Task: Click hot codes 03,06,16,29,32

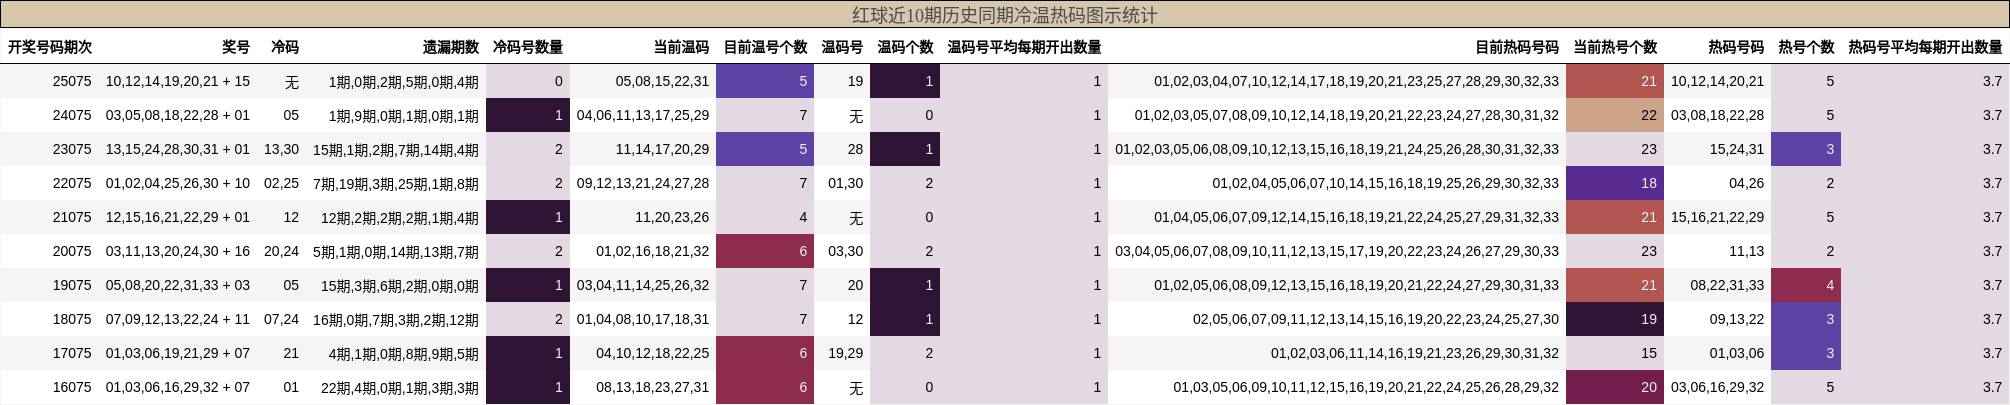Action: [x=1717, y=387]
